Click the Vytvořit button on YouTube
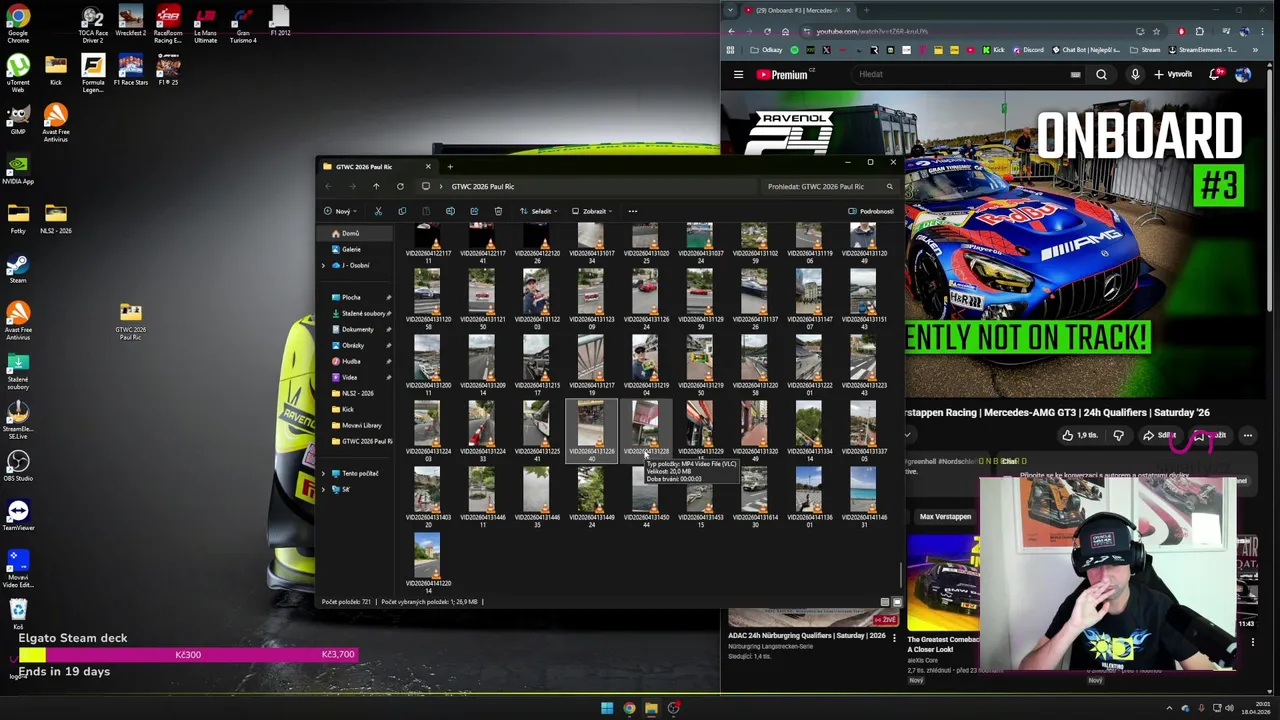This screenshot has height=720, width=1280. pyautogui.click(x=1173, y=74)
